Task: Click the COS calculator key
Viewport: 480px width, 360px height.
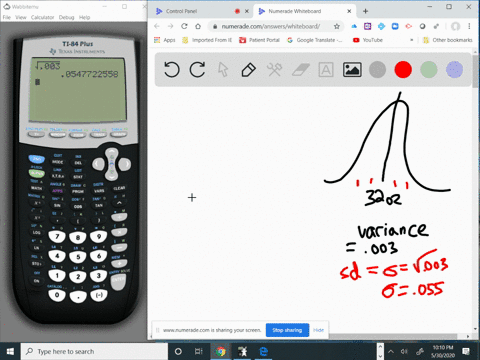Action: [x=78, y=207]
